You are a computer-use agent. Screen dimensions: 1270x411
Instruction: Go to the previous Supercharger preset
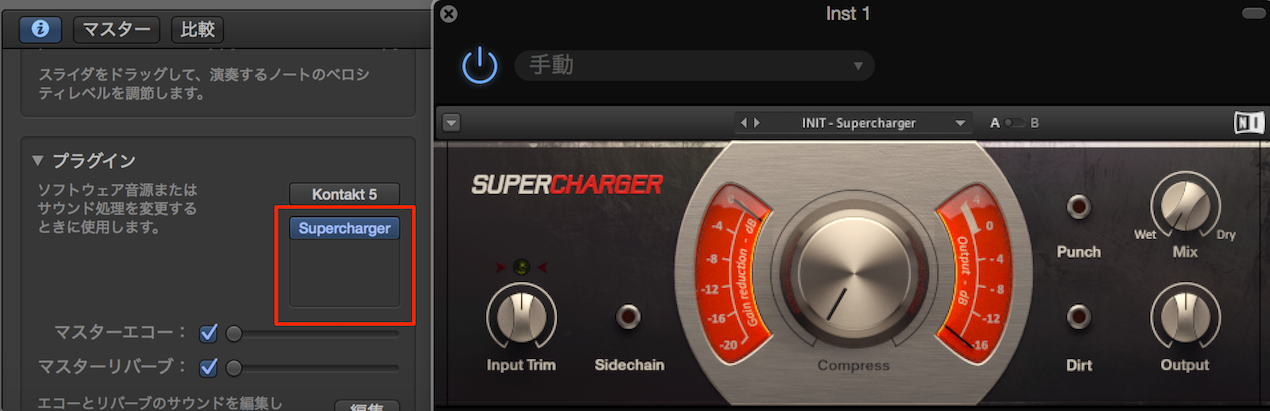pyautogui.click(x=743, y=123)
